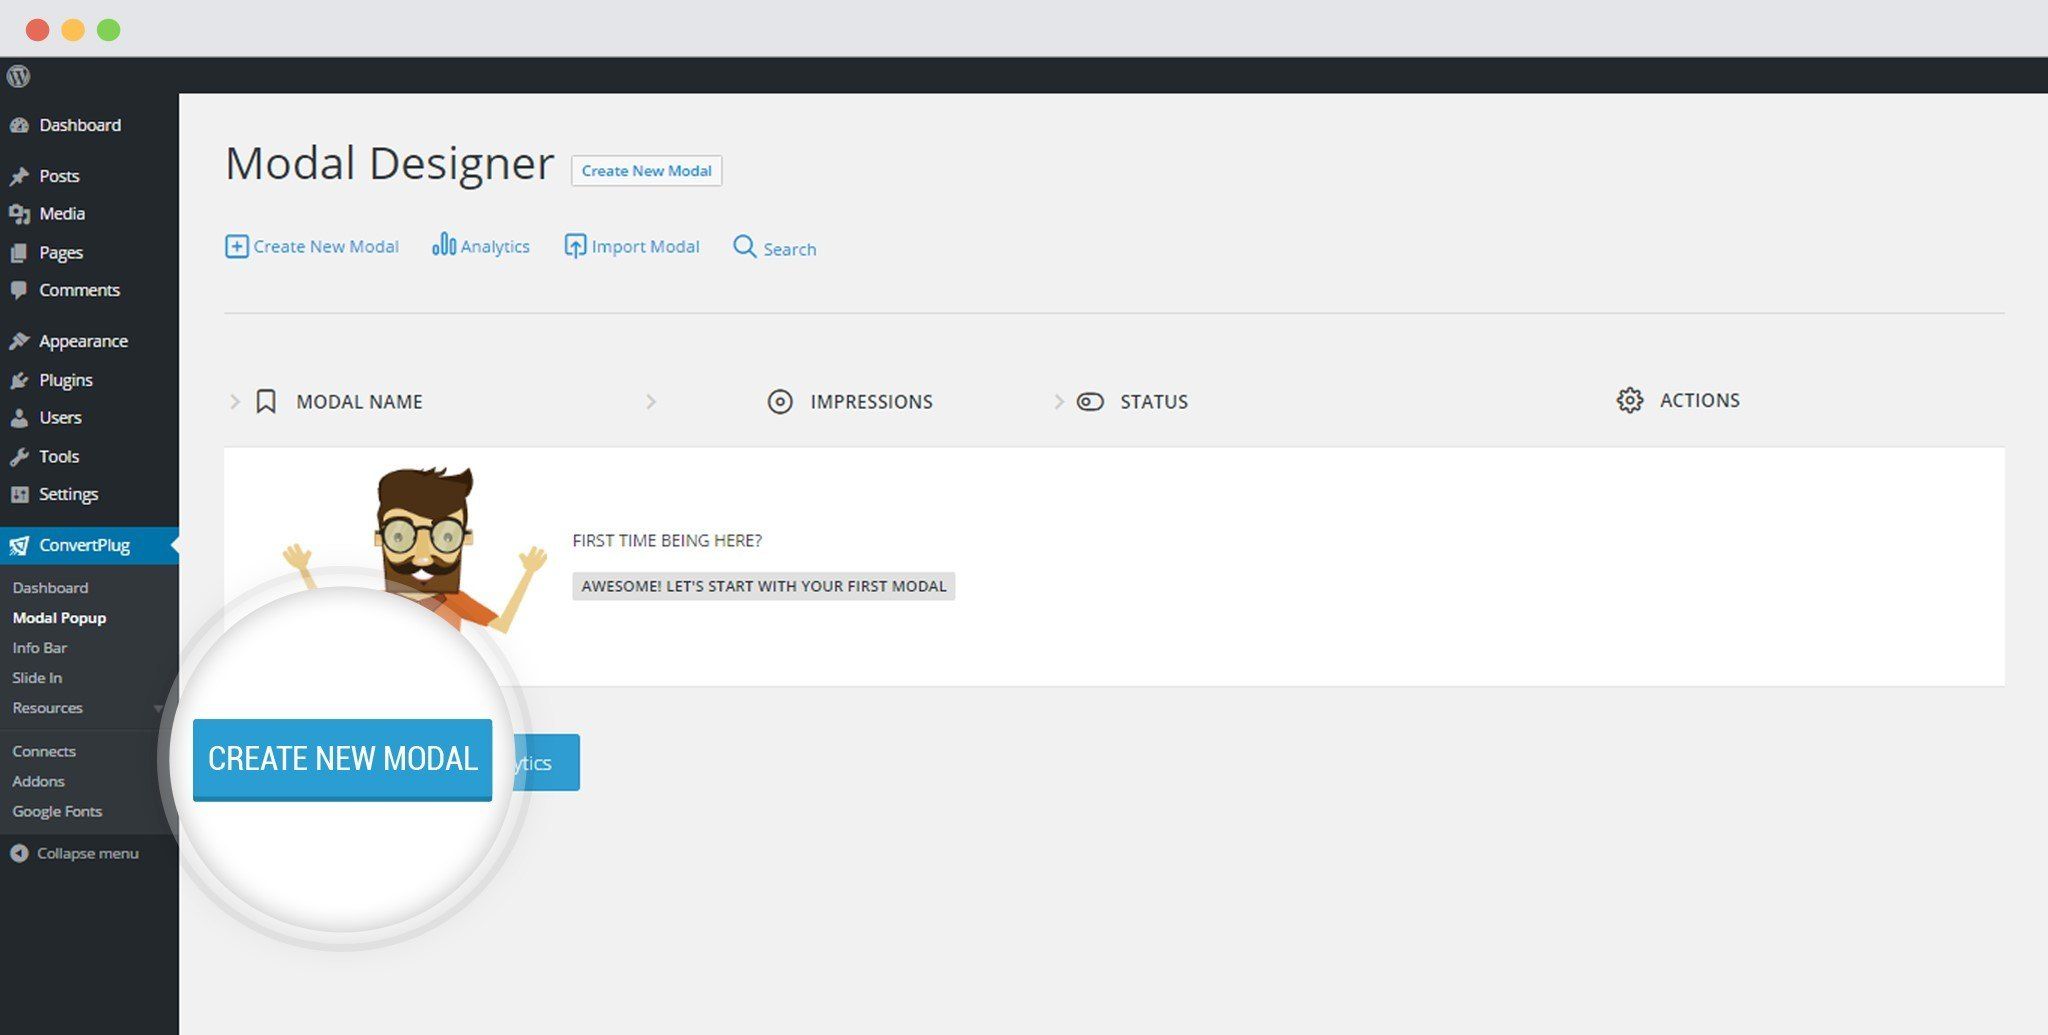Click the Search magnifier icon

(x=745, y=247)
